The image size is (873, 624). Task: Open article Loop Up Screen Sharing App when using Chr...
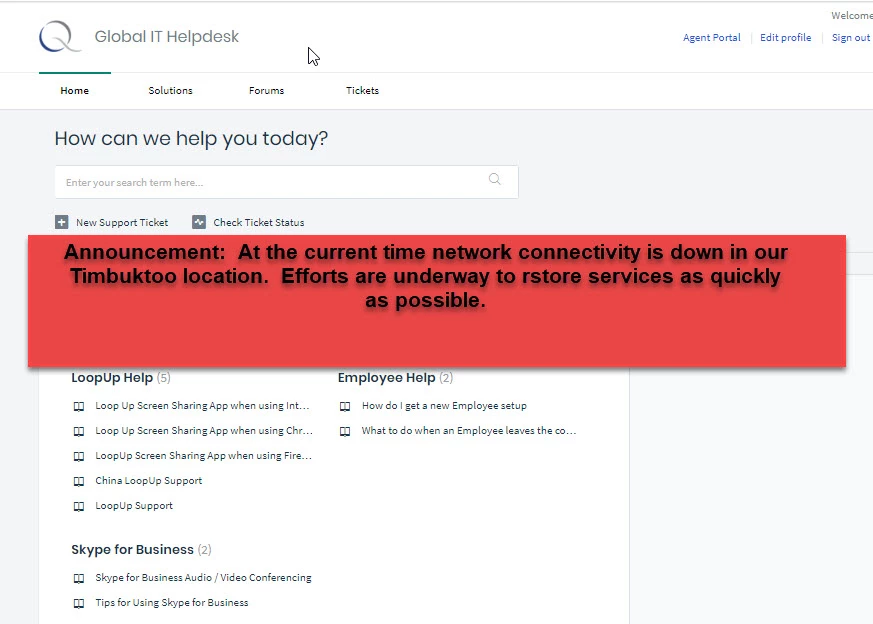point(204,431)
